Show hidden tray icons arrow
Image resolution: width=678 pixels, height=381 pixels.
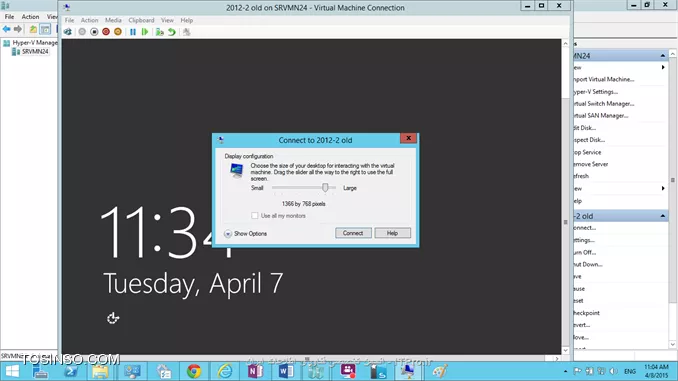[565, 371]
